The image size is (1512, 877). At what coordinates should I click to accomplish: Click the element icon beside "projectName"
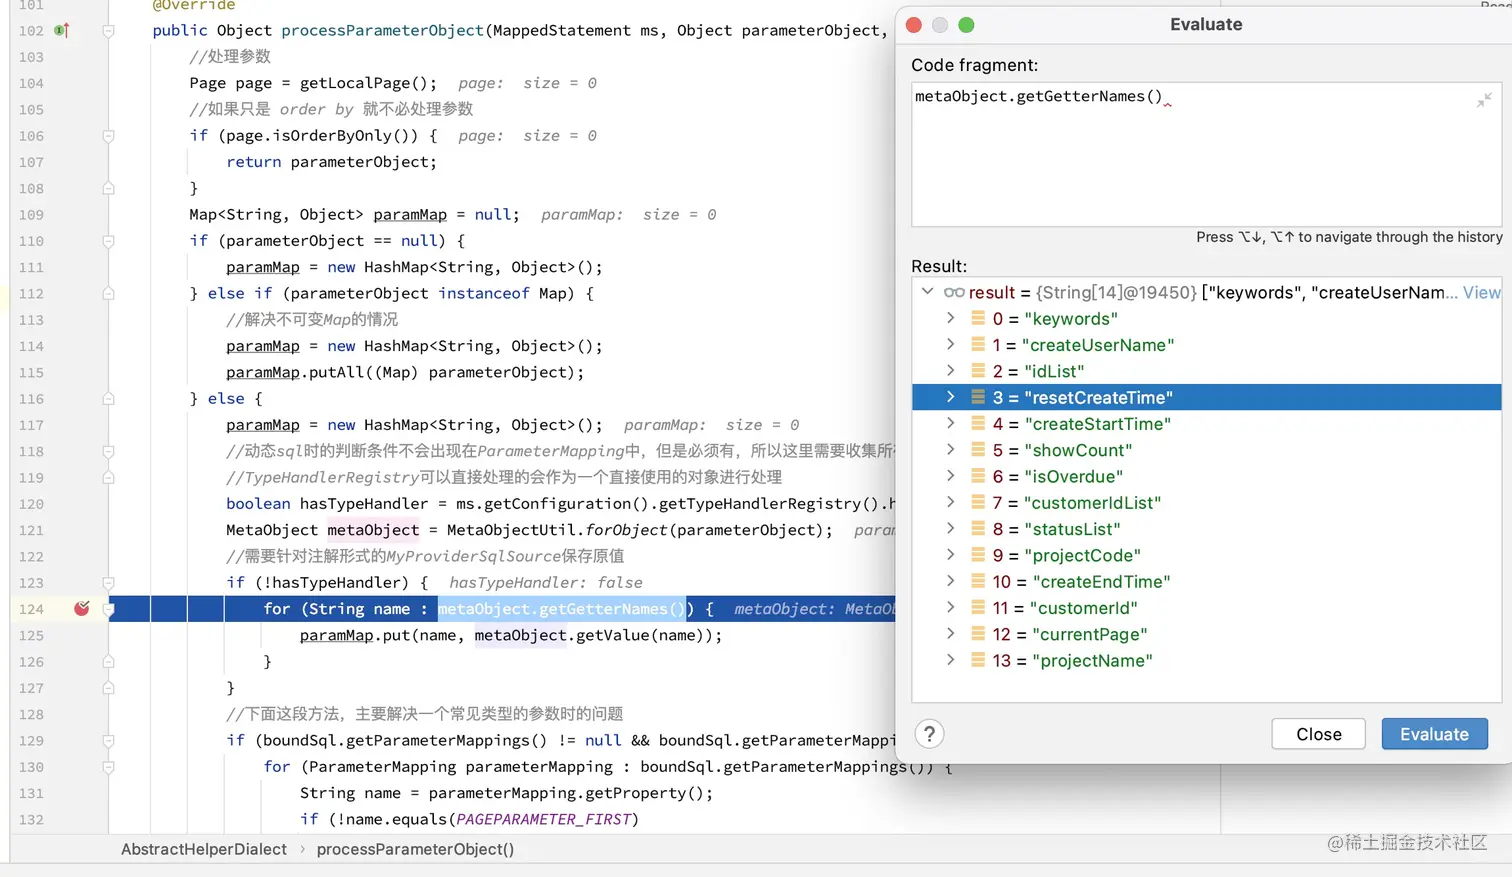click(978, 660)
